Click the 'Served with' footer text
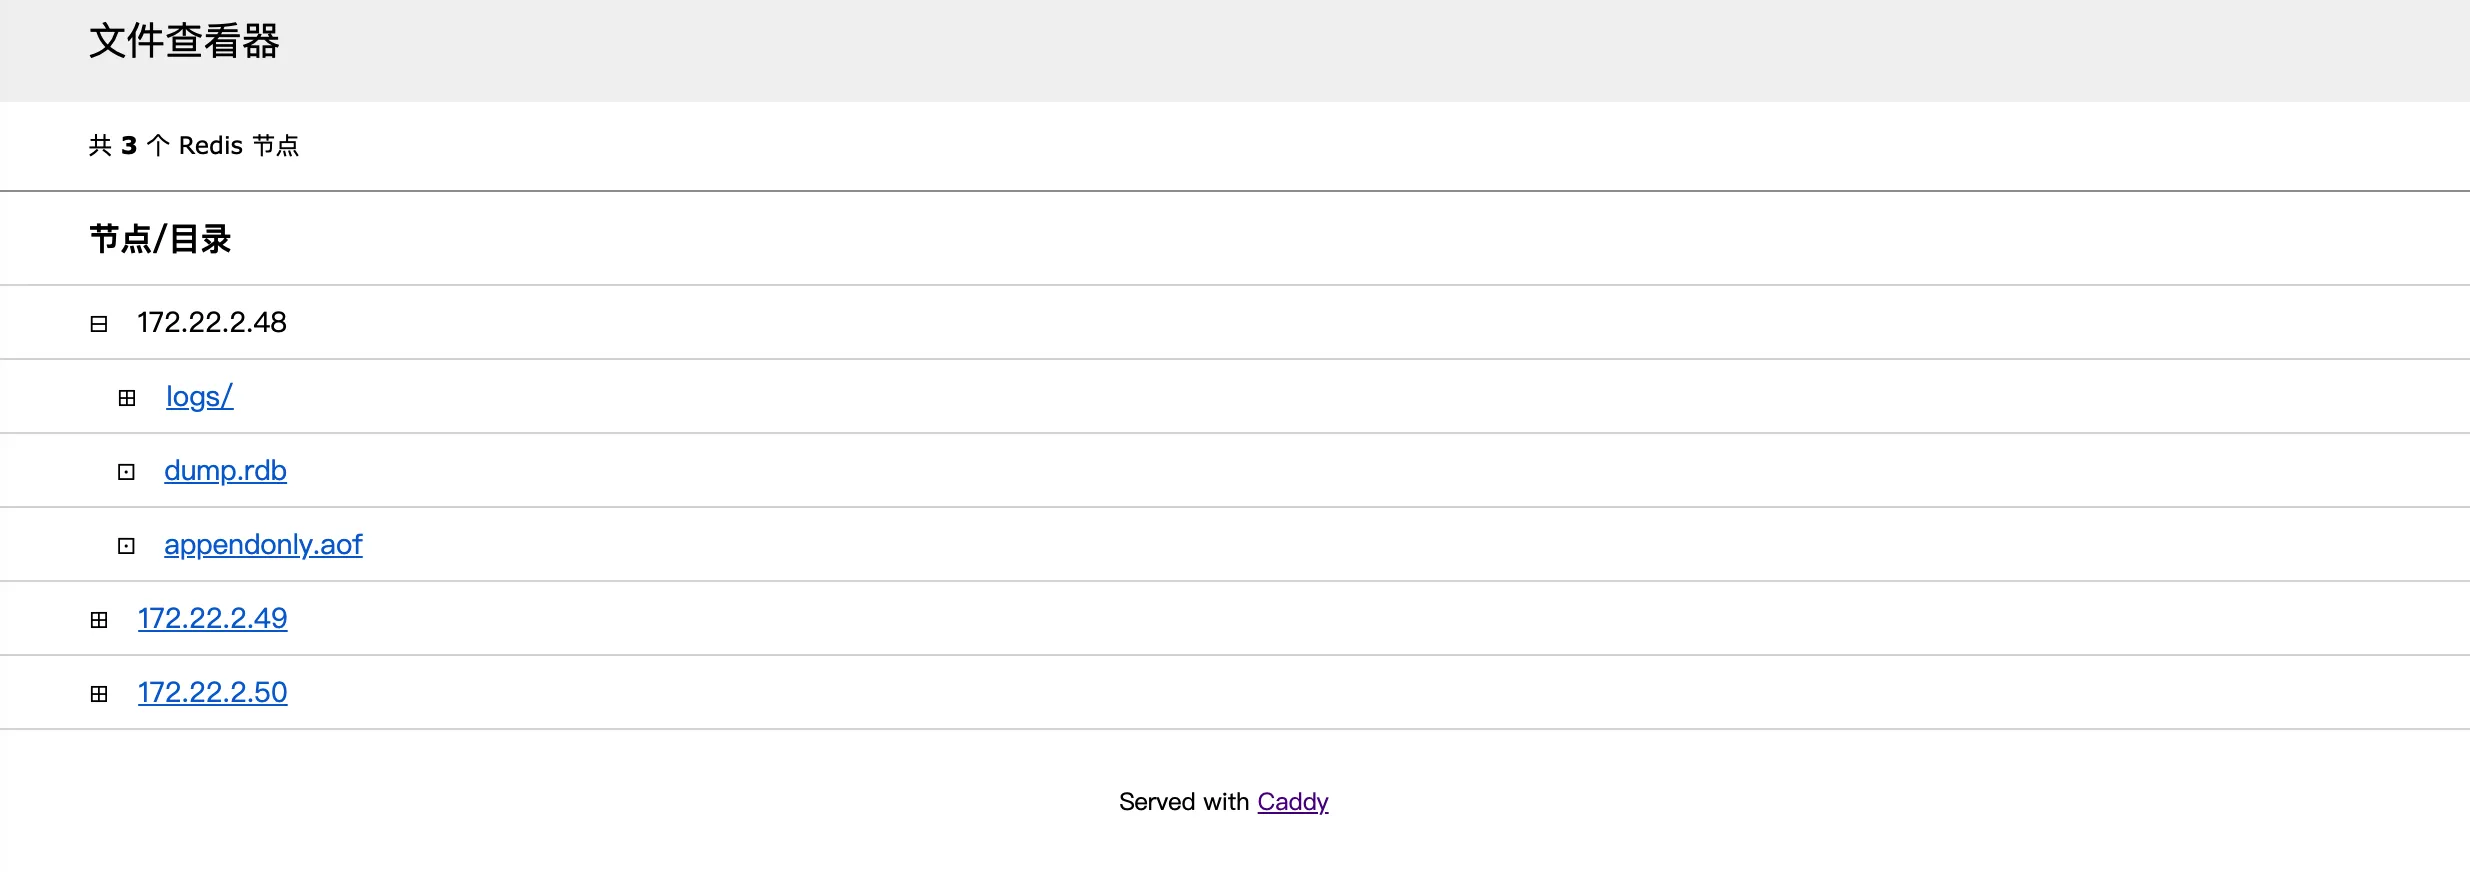The image size is (2470, 872). pos(1183,802)
